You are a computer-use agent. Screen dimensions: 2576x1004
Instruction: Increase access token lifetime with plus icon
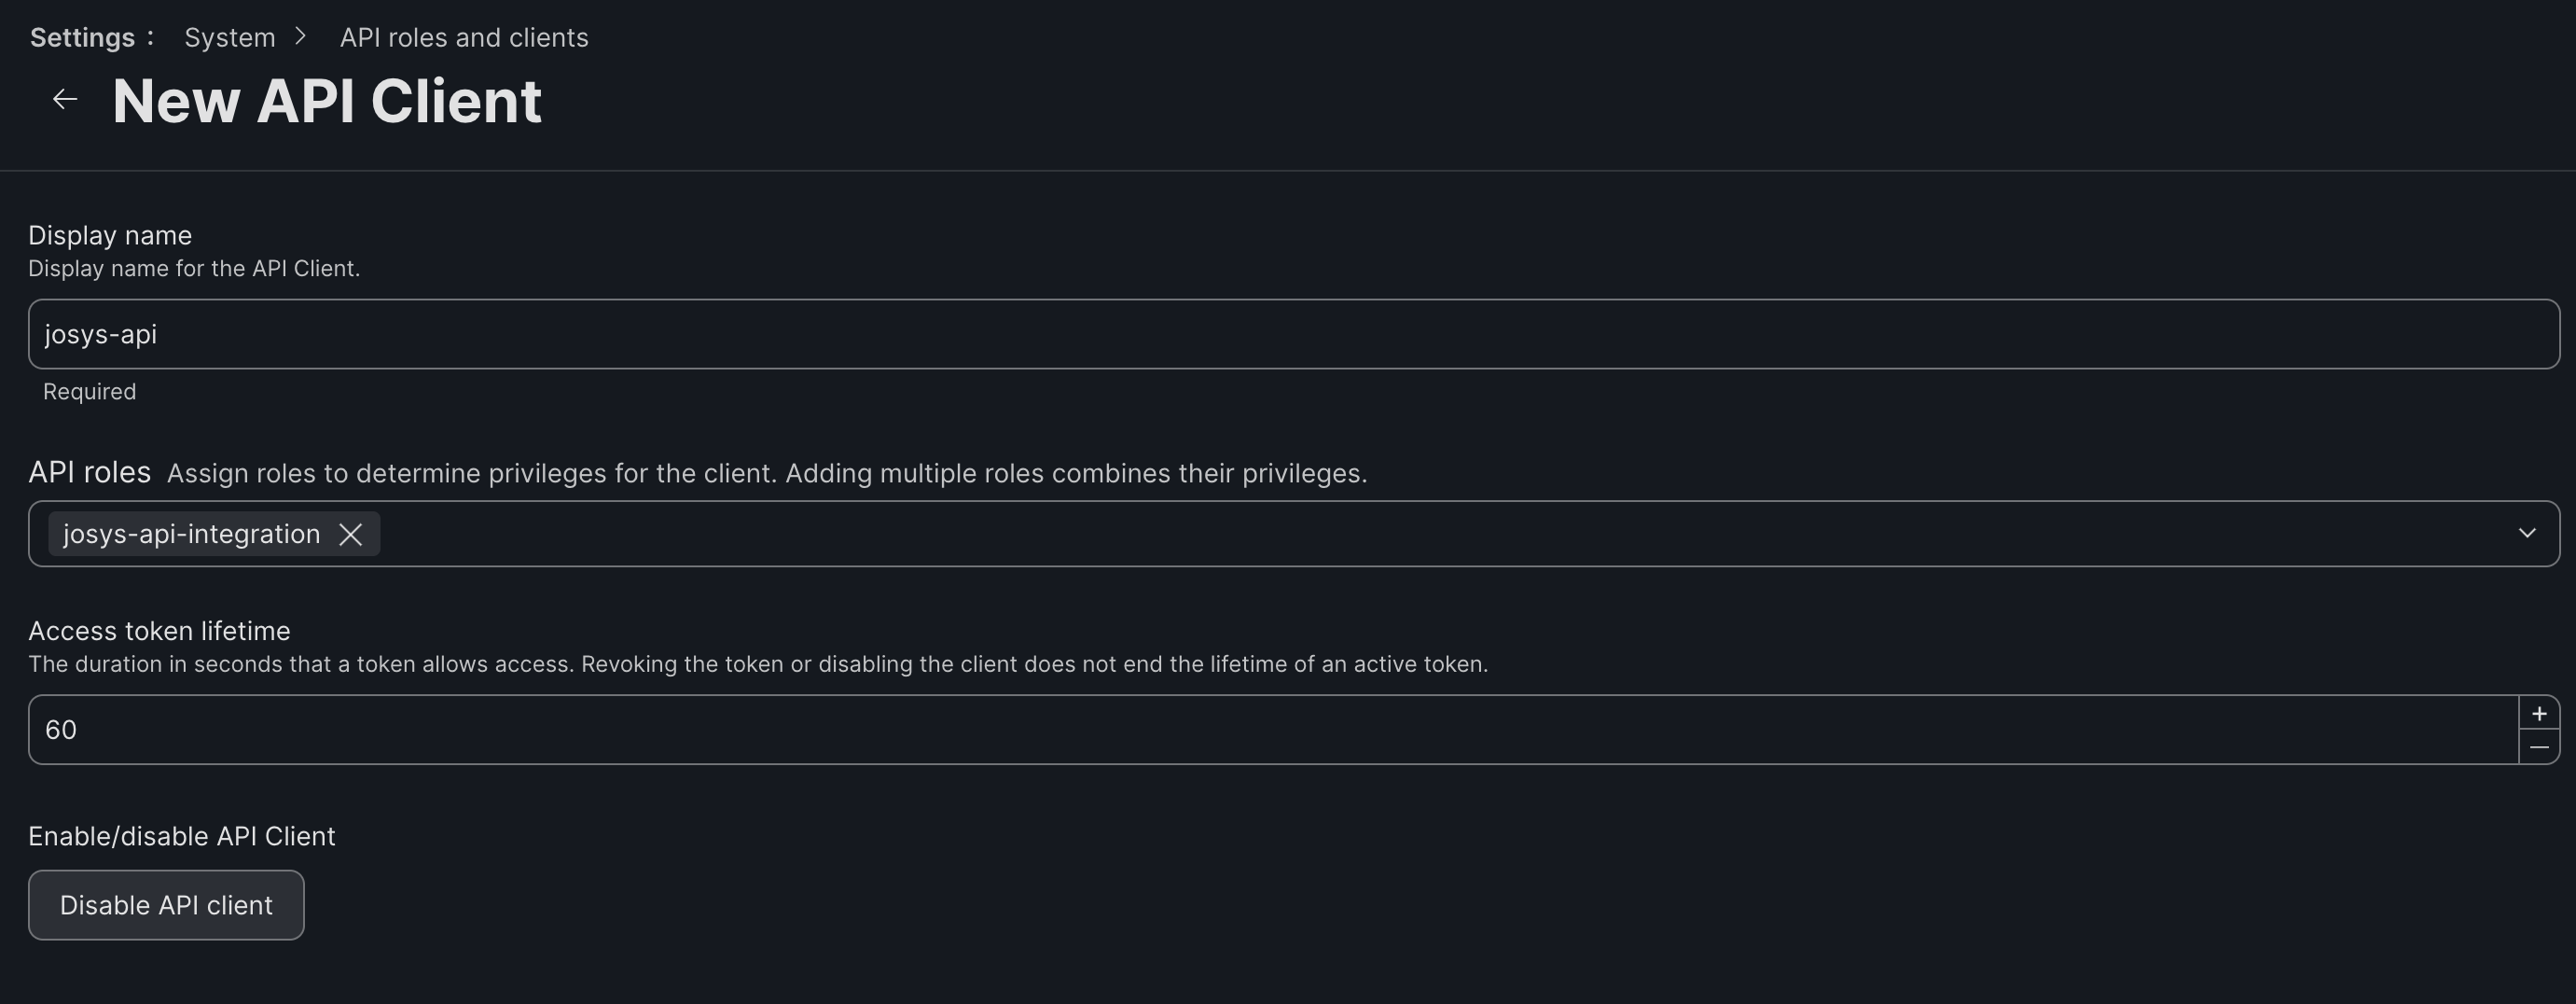point(2538,714)
